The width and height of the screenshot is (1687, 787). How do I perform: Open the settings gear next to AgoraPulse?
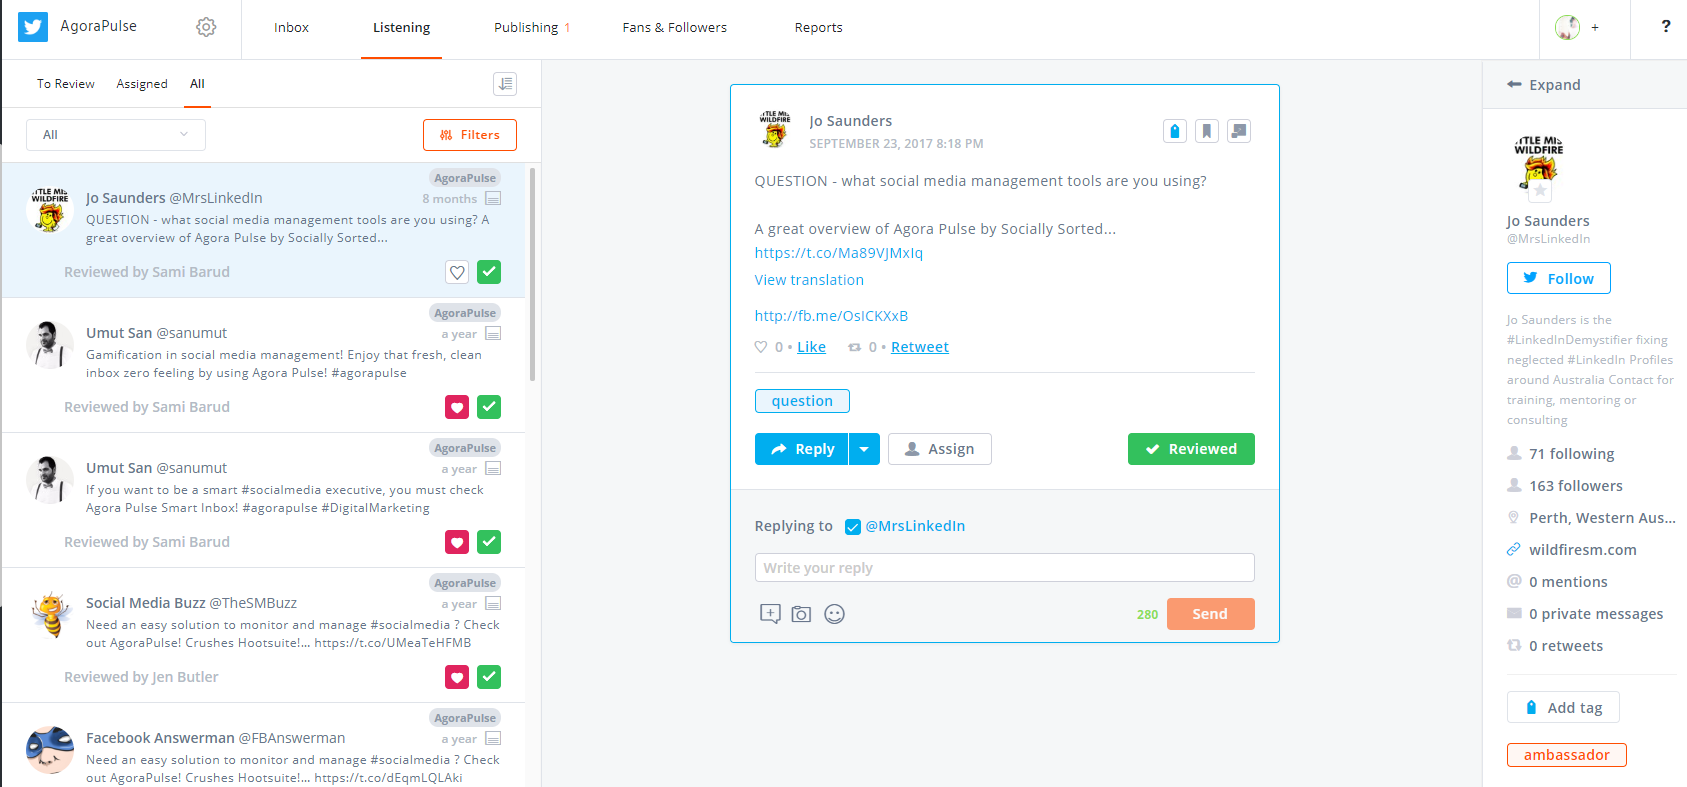click(x=206, y=27)
